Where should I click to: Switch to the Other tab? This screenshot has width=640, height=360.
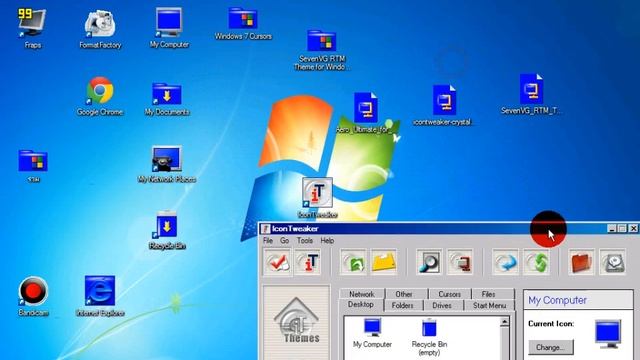[404, 294]
